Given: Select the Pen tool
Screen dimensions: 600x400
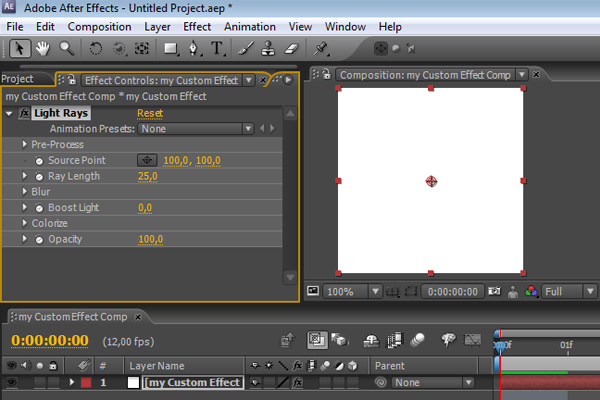Looking at the screenshot, I should tap(194, 49).
